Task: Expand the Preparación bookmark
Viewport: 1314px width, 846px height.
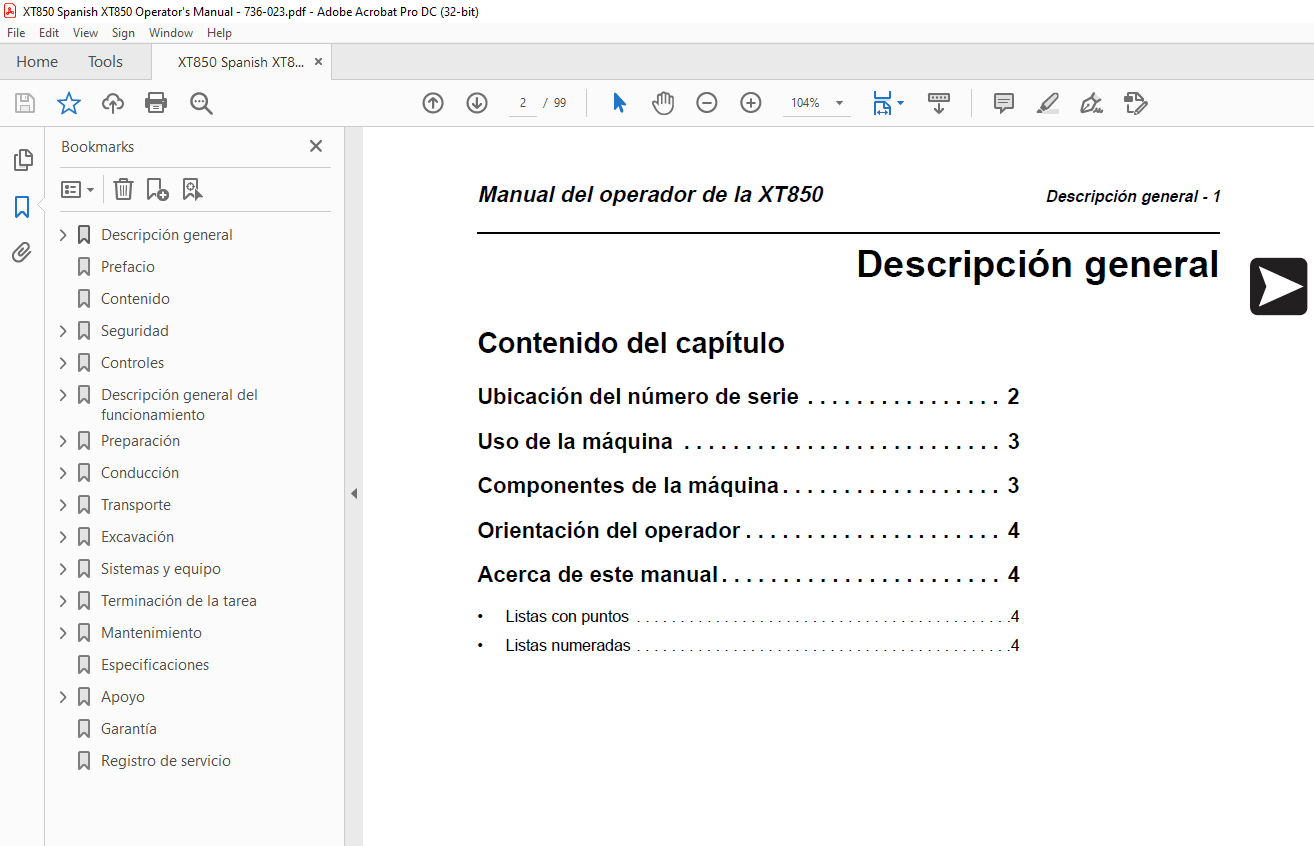Action: [x=63, y=441]
